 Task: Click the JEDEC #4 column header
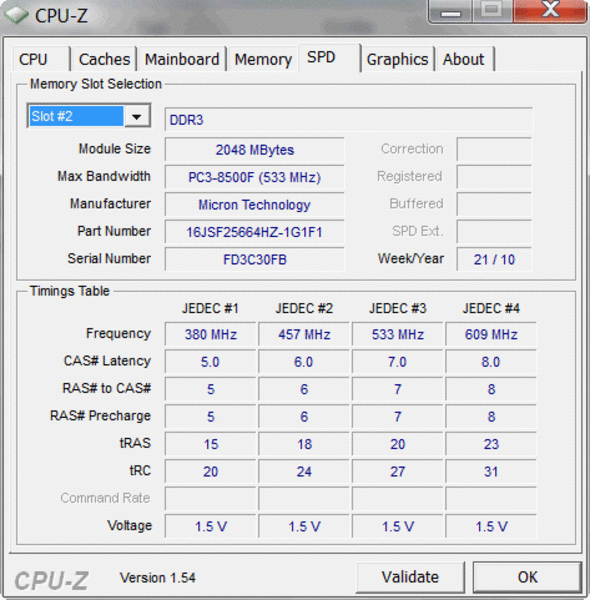tap(491, 308)
